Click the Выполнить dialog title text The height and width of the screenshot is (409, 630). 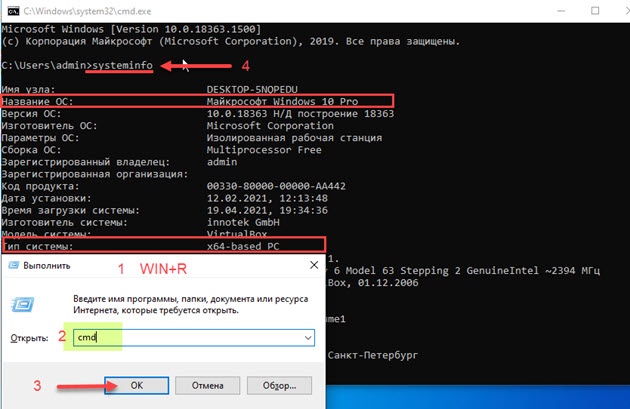[x=47, y=266]
